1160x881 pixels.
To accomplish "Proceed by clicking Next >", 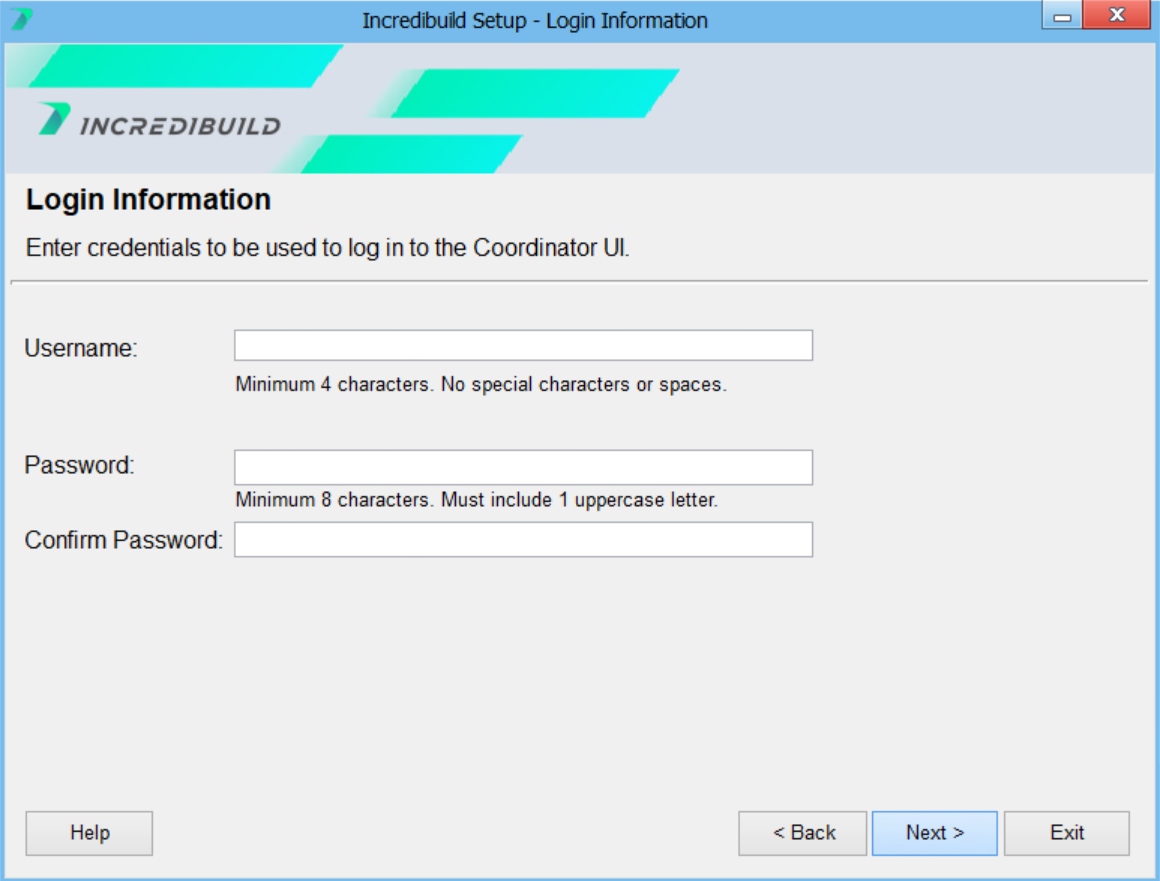I will (934, 833).
